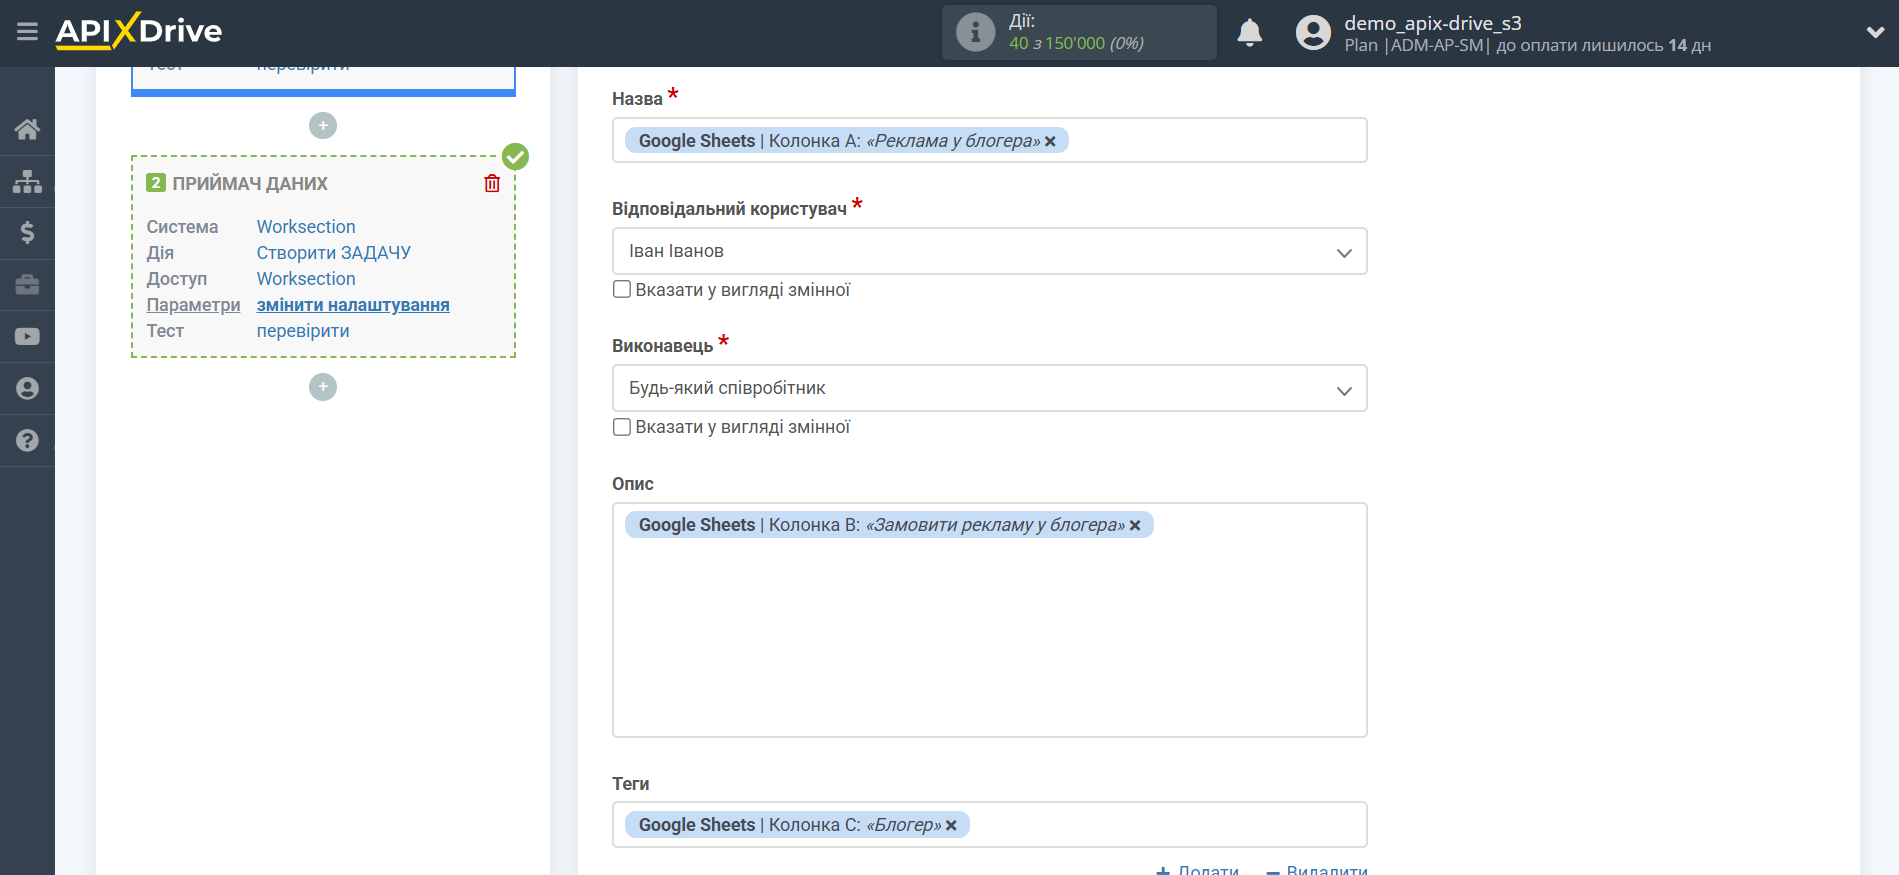Add step below data receiver block
This screenshot has width=1899, height=875.
323,387
